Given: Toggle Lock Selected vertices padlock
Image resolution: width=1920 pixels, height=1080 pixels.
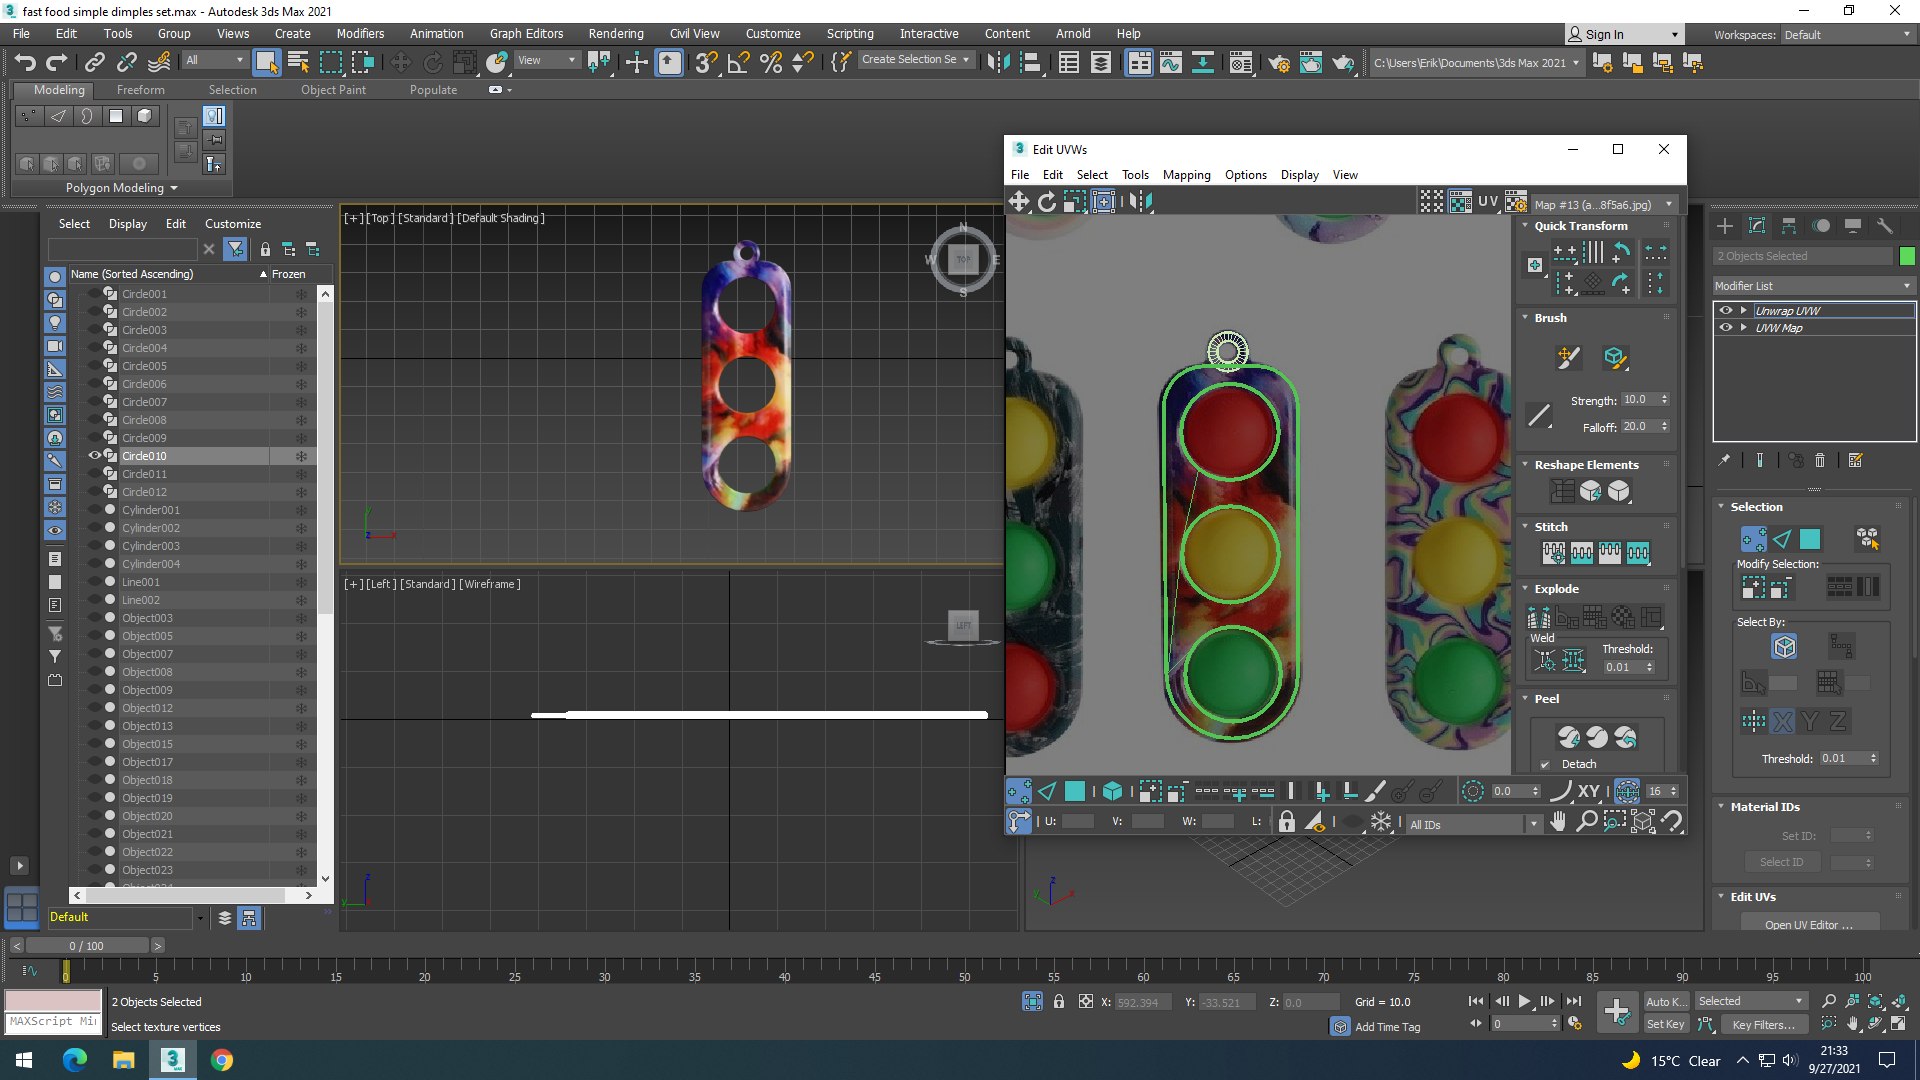Looking at the screenshot, I should pos(1287,822).
